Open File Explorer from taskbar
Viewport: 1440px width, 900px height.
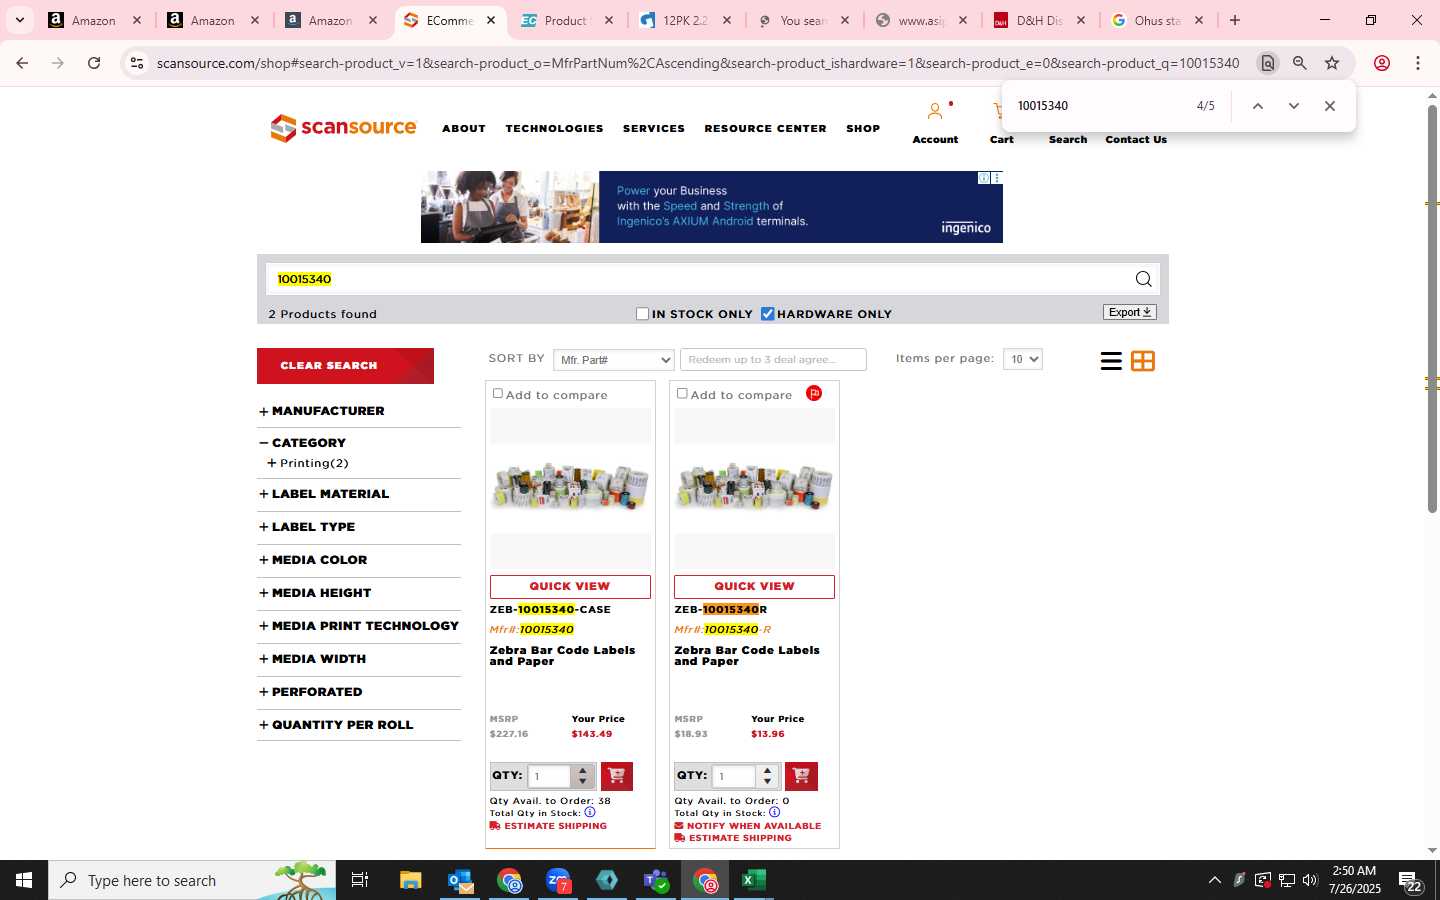coord(411,880)
